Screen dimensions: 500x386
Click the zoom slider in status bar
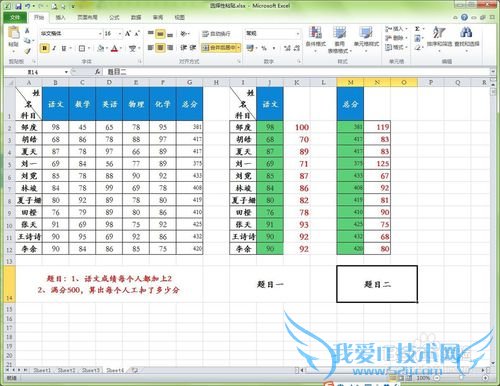click(461, 378)
